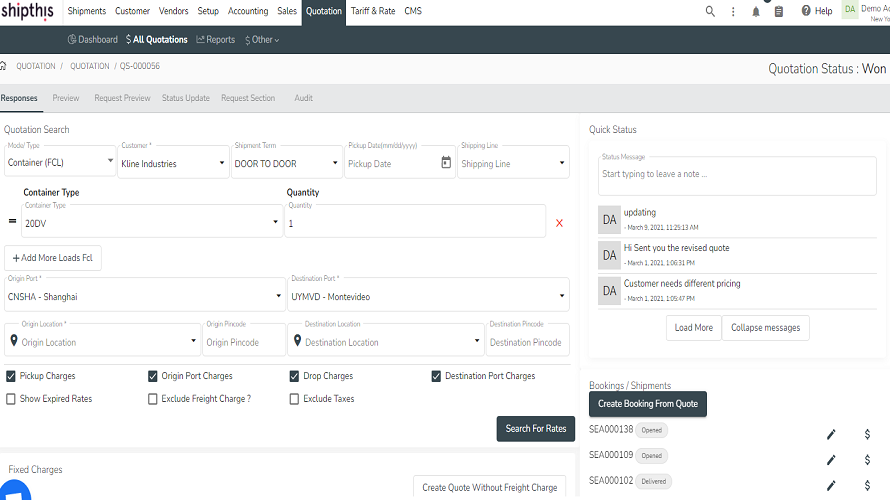This screenshot has width=890, height=500.
Task: Open charges for SEA000102 dollar icon
Action: click(867, 485)
